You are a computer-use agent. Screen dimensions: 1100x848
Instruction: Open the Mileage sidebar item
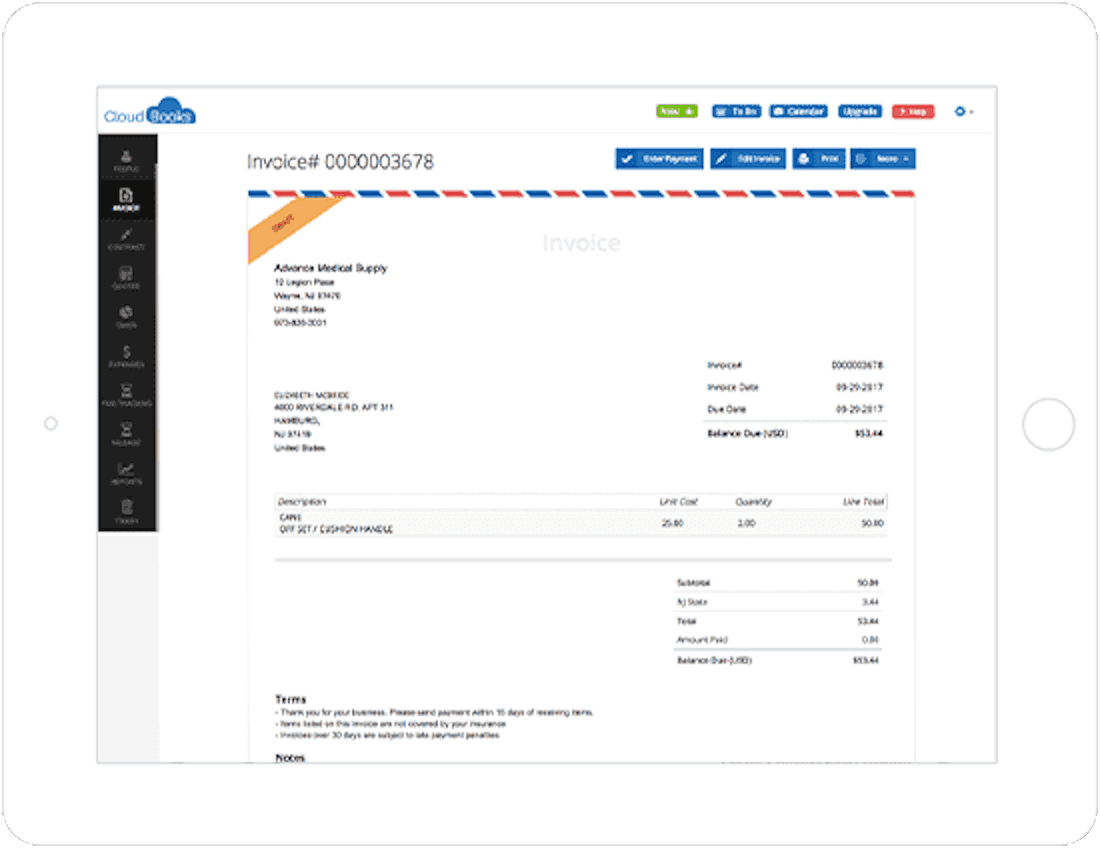point(127,434)
